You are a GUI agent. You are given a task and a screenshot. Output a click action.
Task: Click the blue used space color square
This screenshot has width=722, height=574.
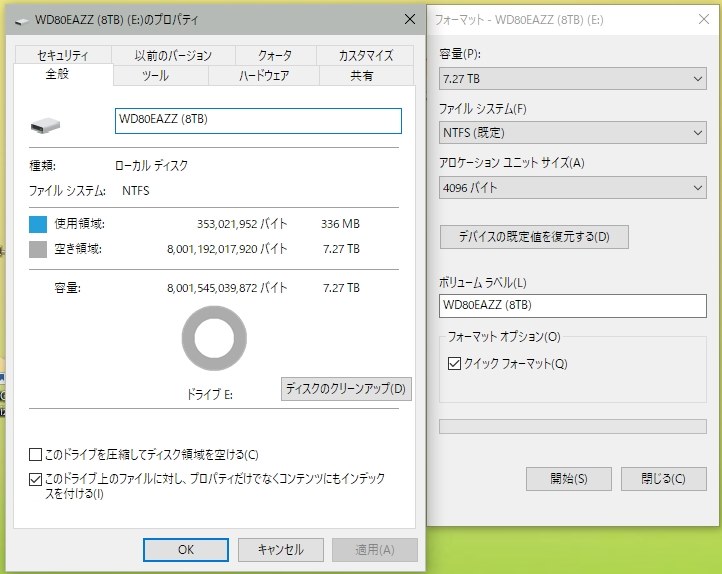point(38,224)
